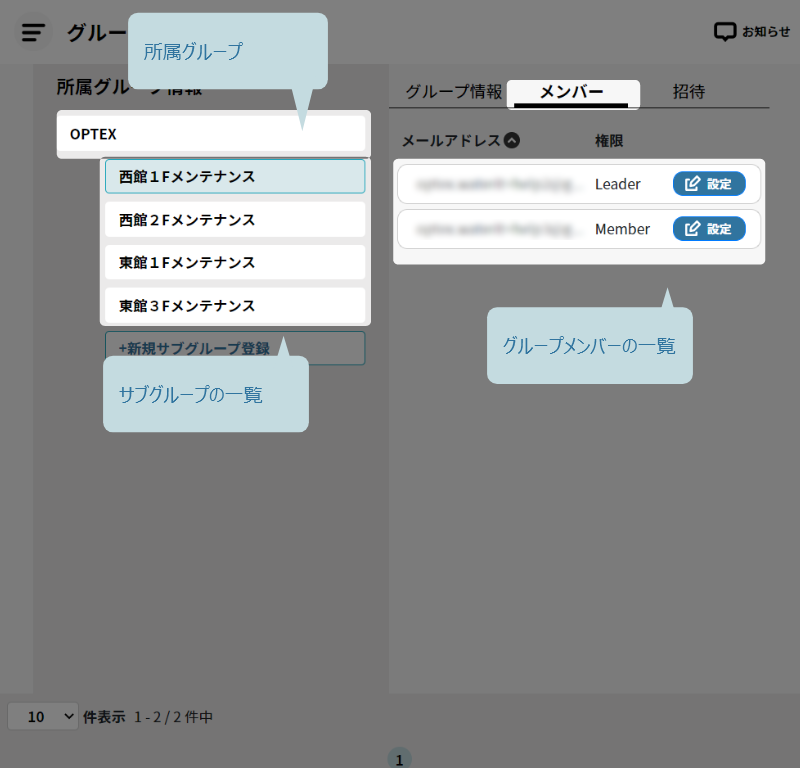800x768 pixels.
Task: Select 西館1Fメンテナンス subgroup
Action: point(235,177)
